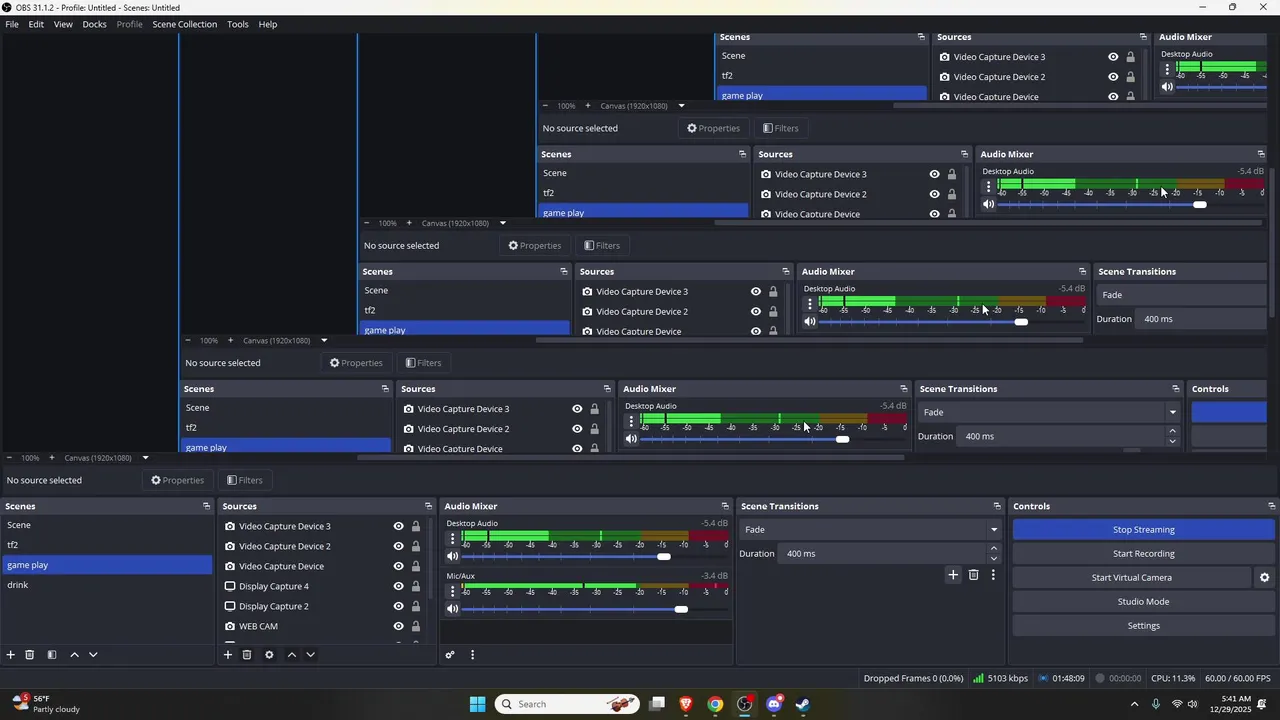
Task: Mute the Mic/Aux speaker icon
Action: click(453, 609)
